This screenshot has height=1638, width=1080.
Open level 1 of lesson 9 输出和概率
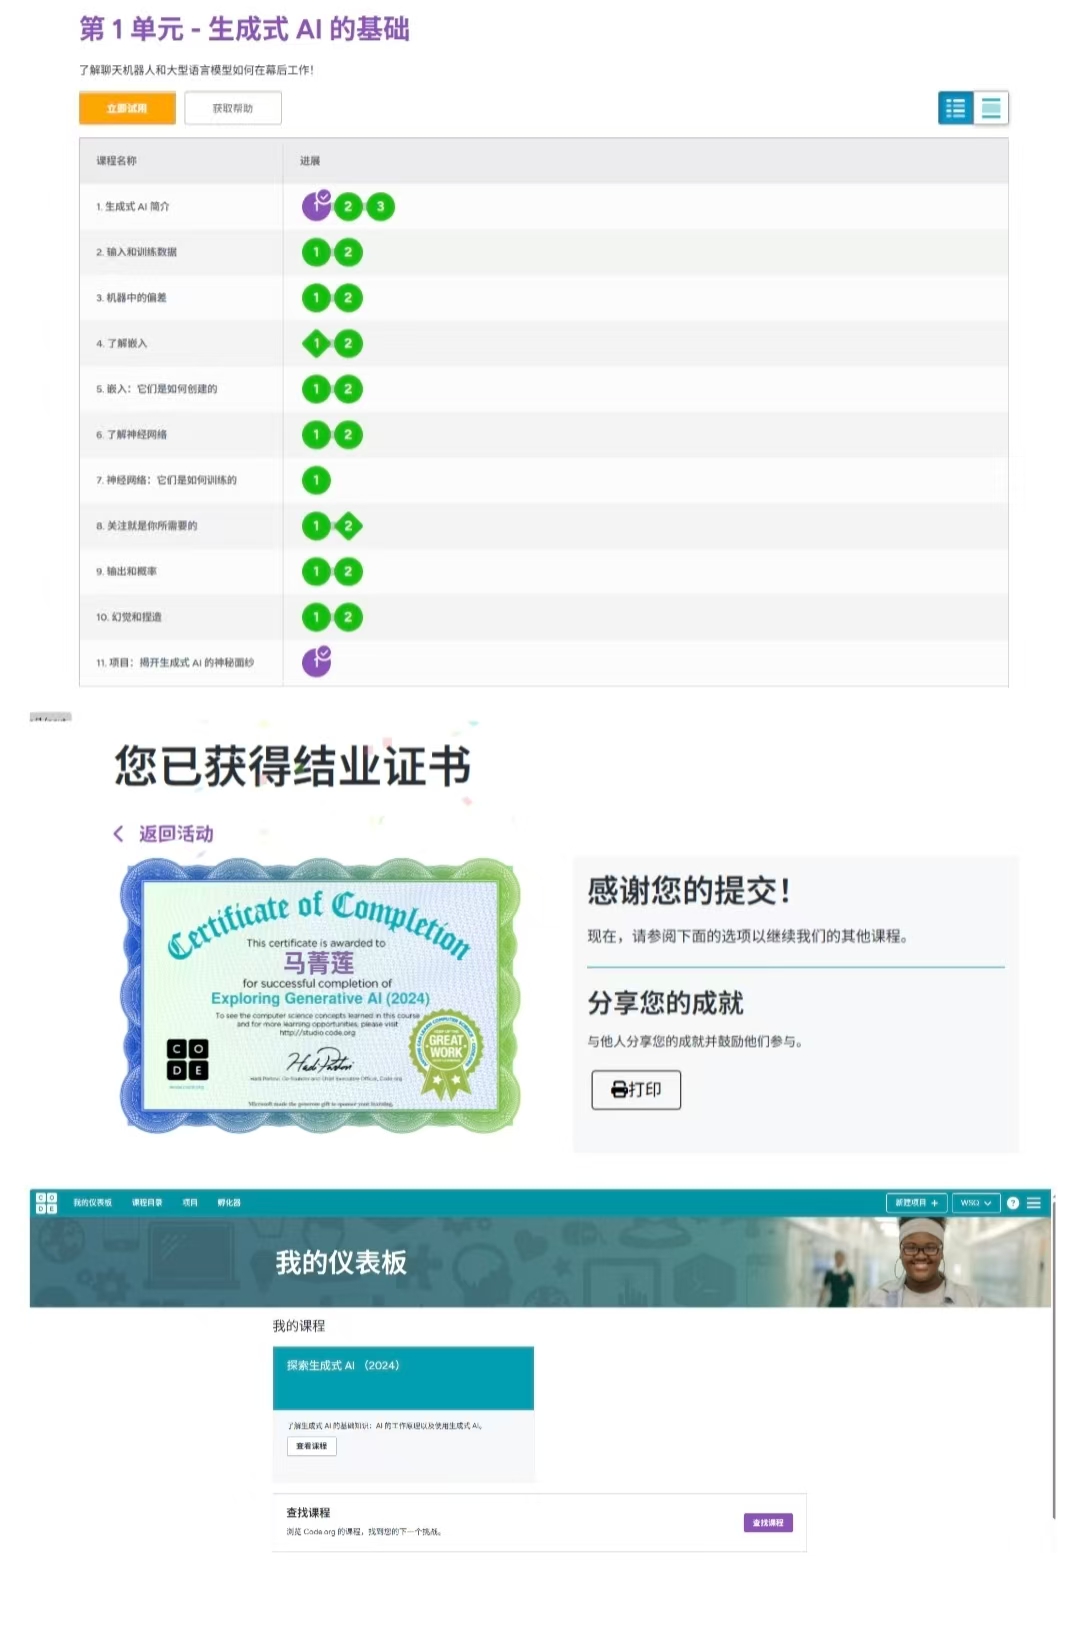316,572
